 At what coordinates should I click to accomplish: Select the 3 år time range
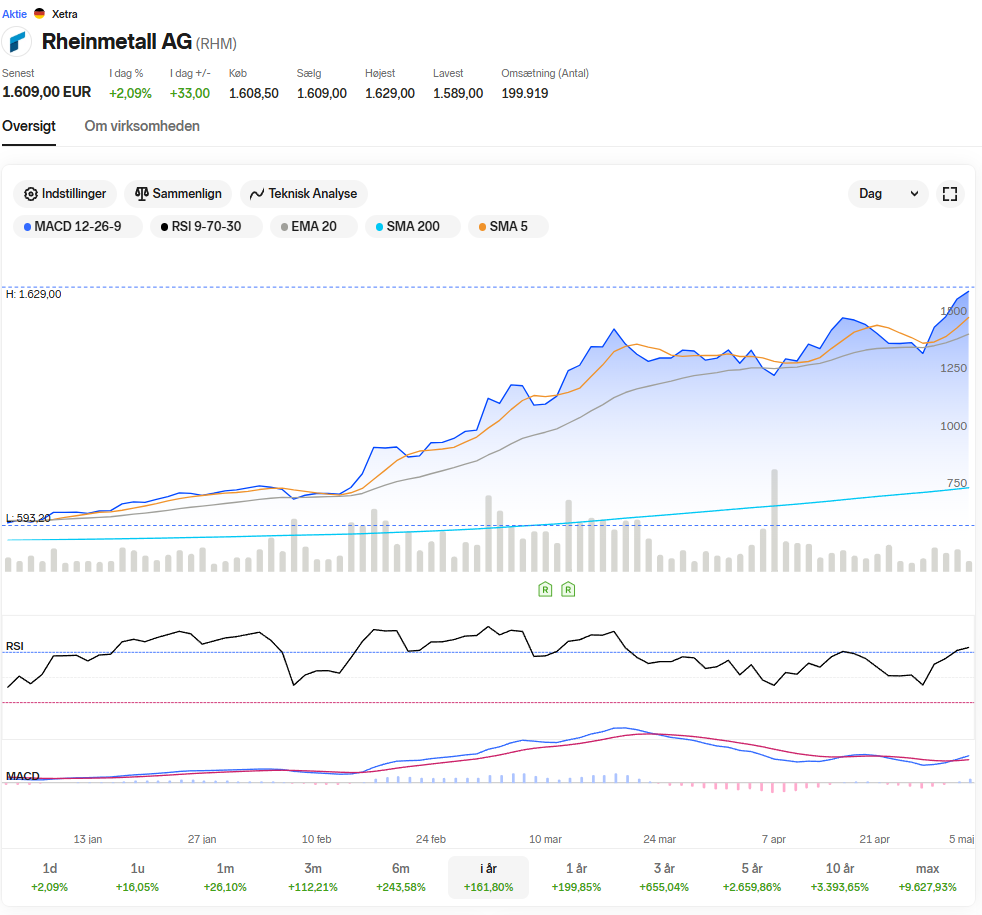pos(664,877)
